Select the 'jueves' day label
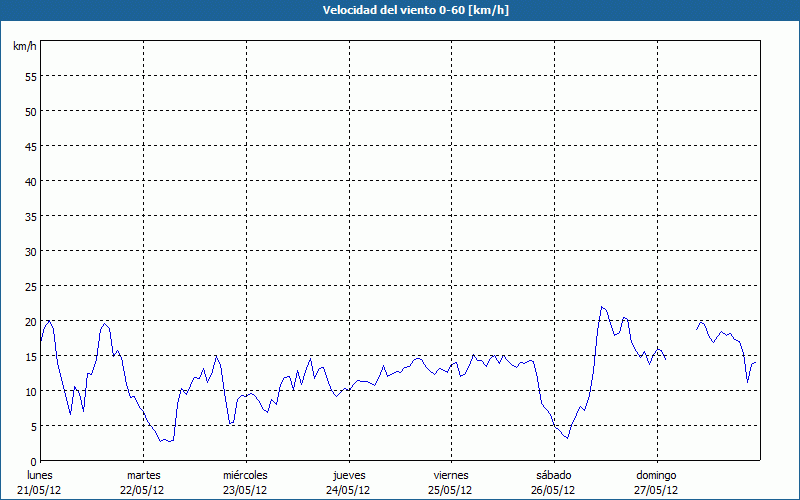Screen dimensions: 800x500 pos(348,475)
